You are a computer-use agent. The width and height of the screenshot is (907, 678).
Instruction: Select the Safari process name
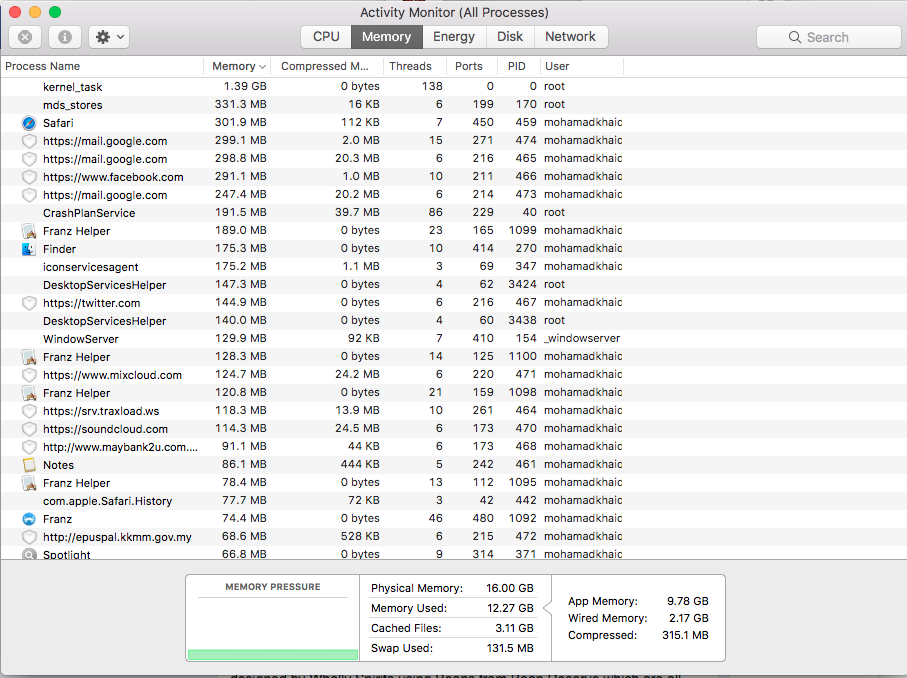coord(58,123)
